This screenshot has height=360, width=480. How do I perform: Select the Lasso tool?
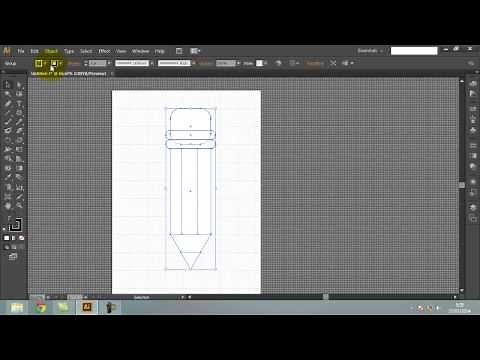click(19, 94)
